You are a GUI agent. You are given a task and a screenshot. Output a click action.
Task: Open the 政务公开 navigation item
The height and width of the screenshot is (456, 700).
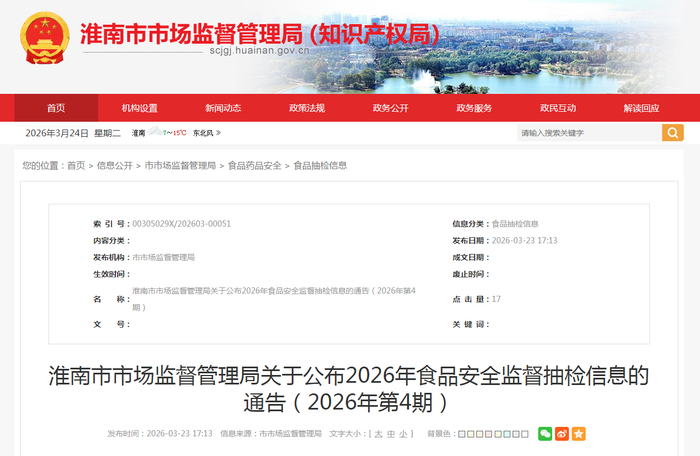(x=391, y=108)
